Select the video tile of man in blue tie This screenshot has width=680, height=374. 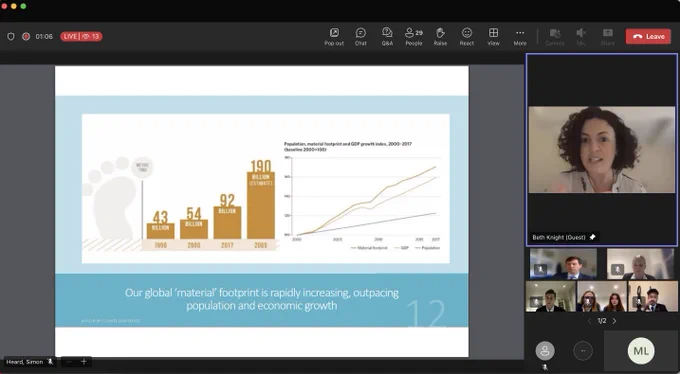point(563,264)
